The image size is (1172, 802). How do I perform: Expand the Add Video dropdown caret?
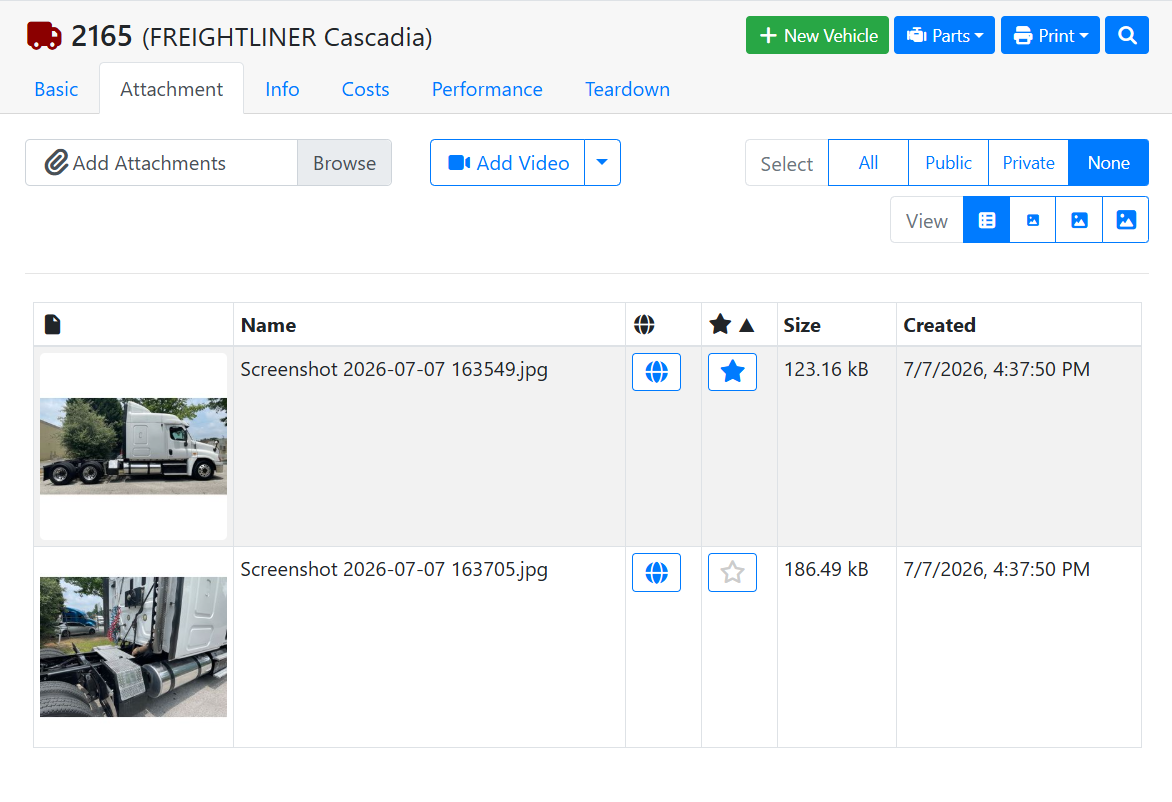point(602,162)
